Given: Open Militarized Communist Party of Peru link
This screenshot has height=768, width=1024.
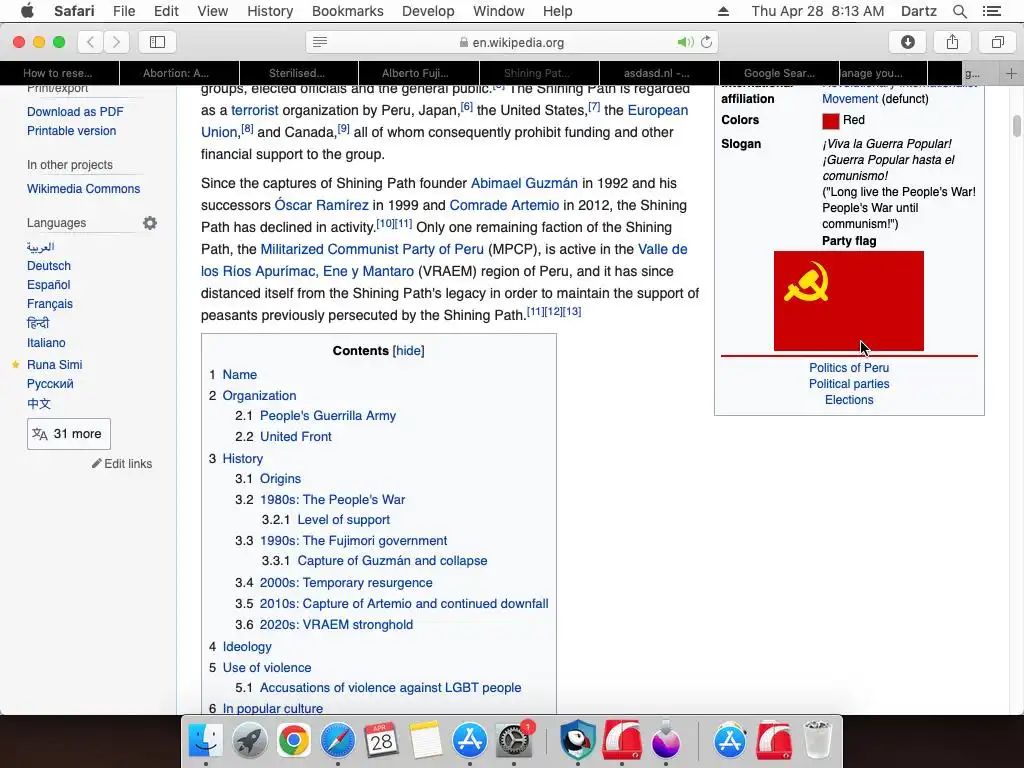Looking at the screenshot, I should pyautogui.click(x=372, y=249).
